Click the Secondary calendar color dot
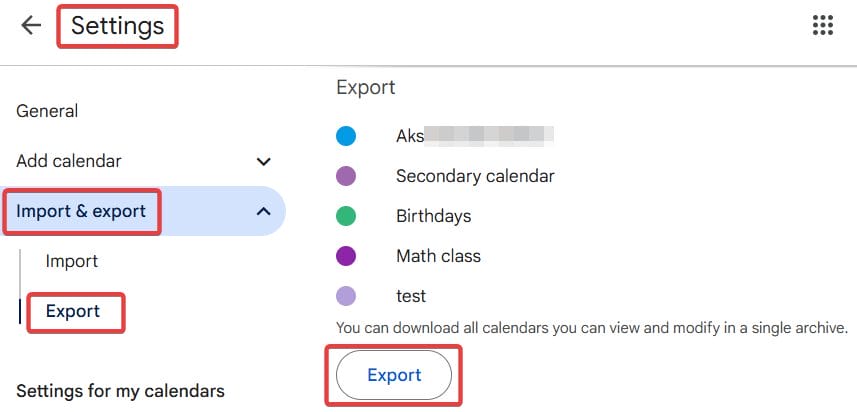857x412 pixels. 346,176
